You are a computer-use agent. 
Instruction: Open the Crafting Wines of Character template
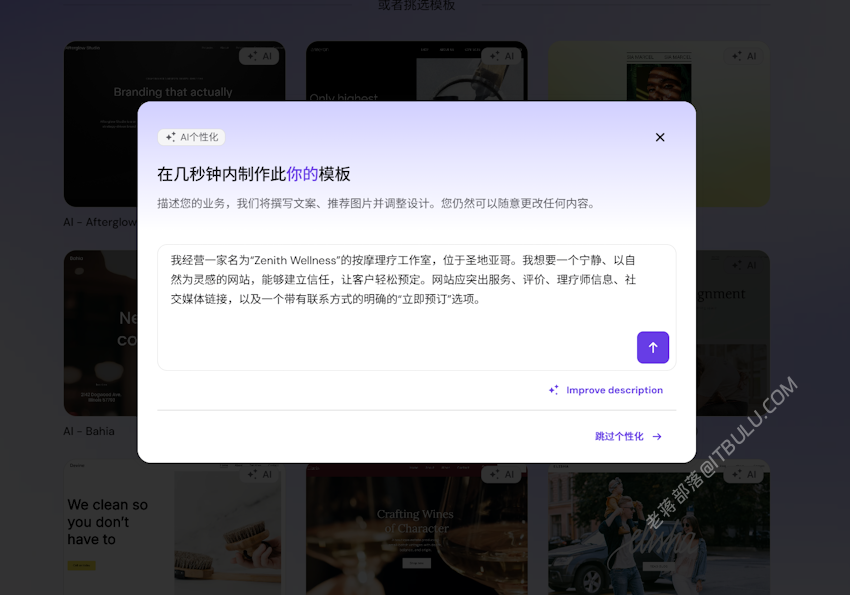[x=416, y=529]
